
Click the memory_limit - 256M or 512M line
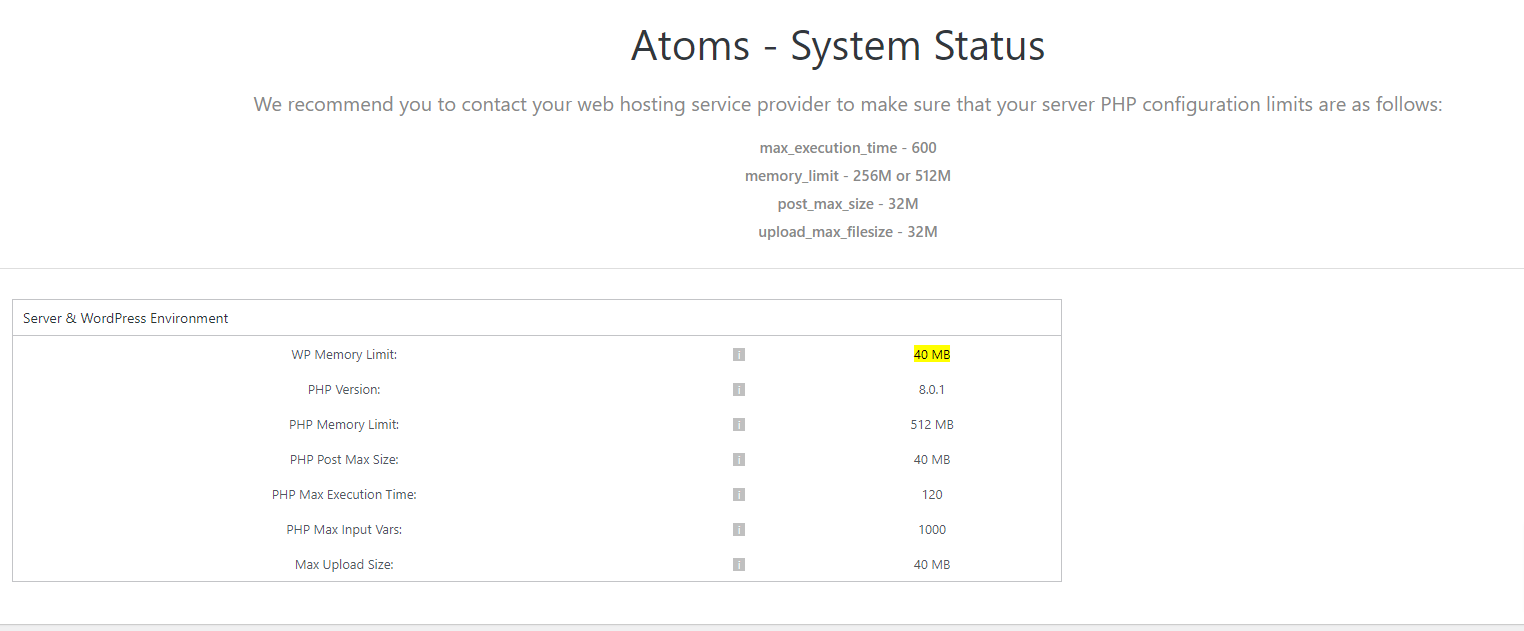coord(848,176)
